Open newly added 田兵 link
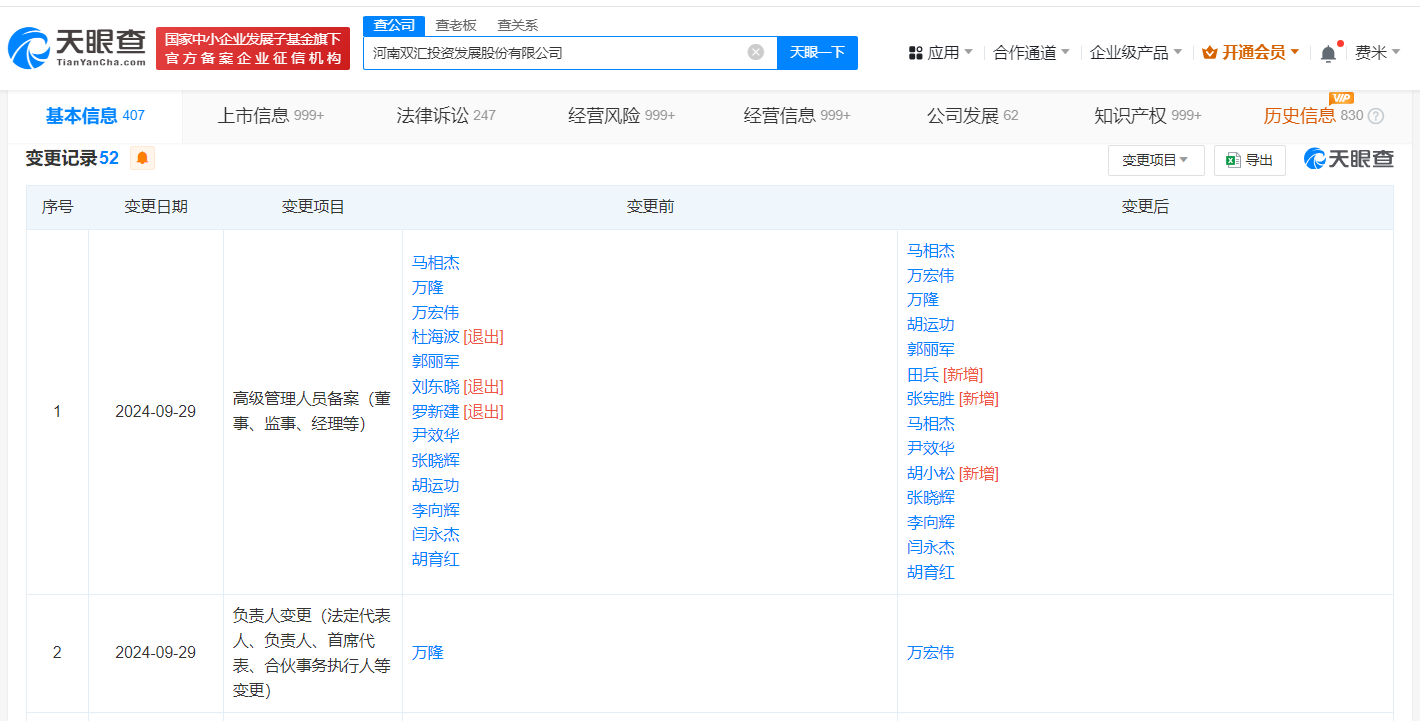This screenshot has width=1420, height=721. click(x=923, y=374)
